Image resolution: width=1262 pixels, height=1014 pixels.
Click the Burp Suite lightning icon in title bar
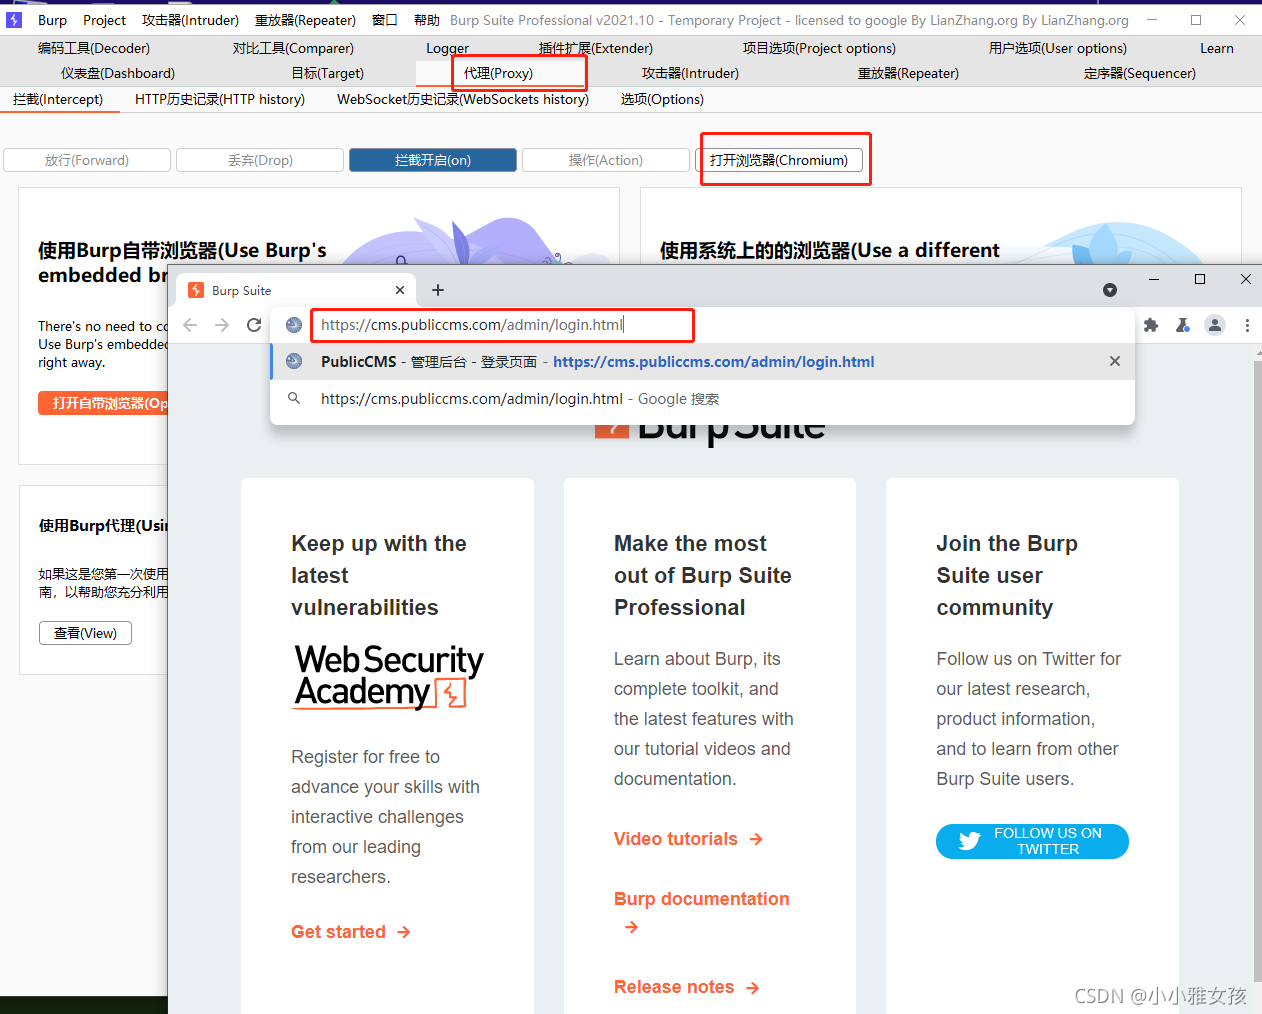pos(14,20)
